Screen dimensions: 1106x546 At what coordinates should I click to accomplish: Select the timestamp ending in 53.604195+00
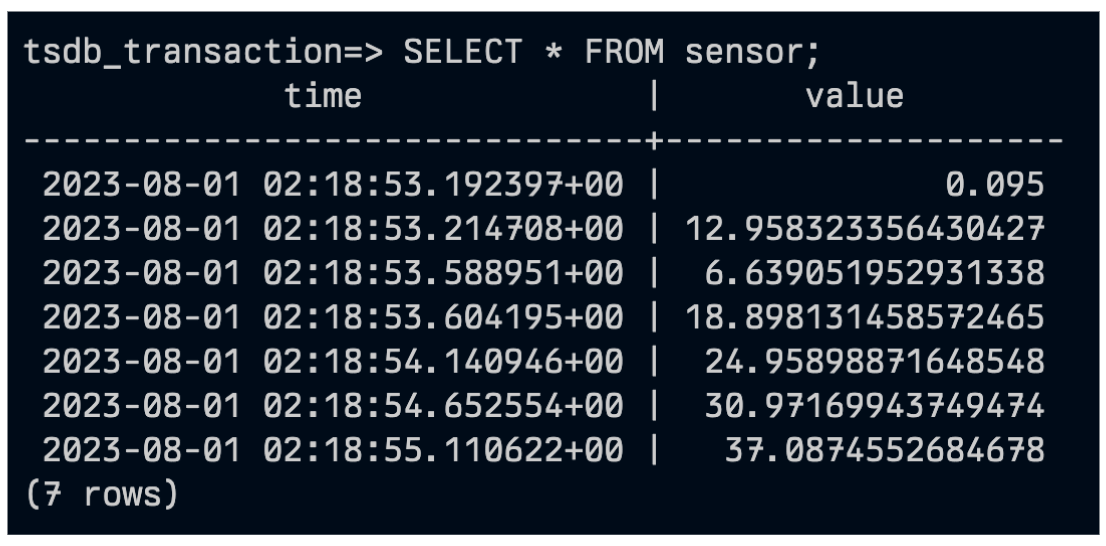(333, 317)
